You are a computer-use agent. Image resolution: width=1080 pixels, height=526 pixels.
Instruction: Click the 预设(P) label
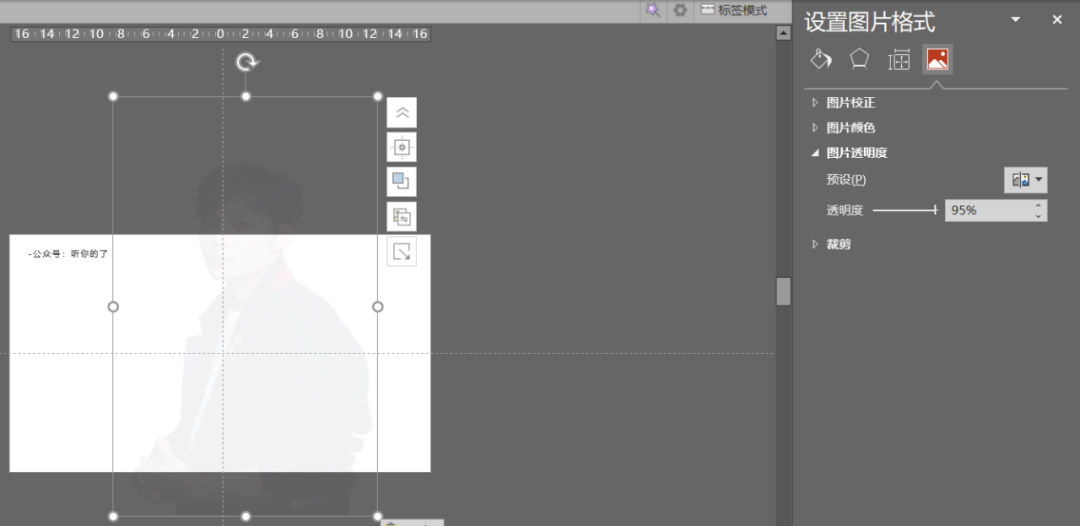tap(846, 180)
